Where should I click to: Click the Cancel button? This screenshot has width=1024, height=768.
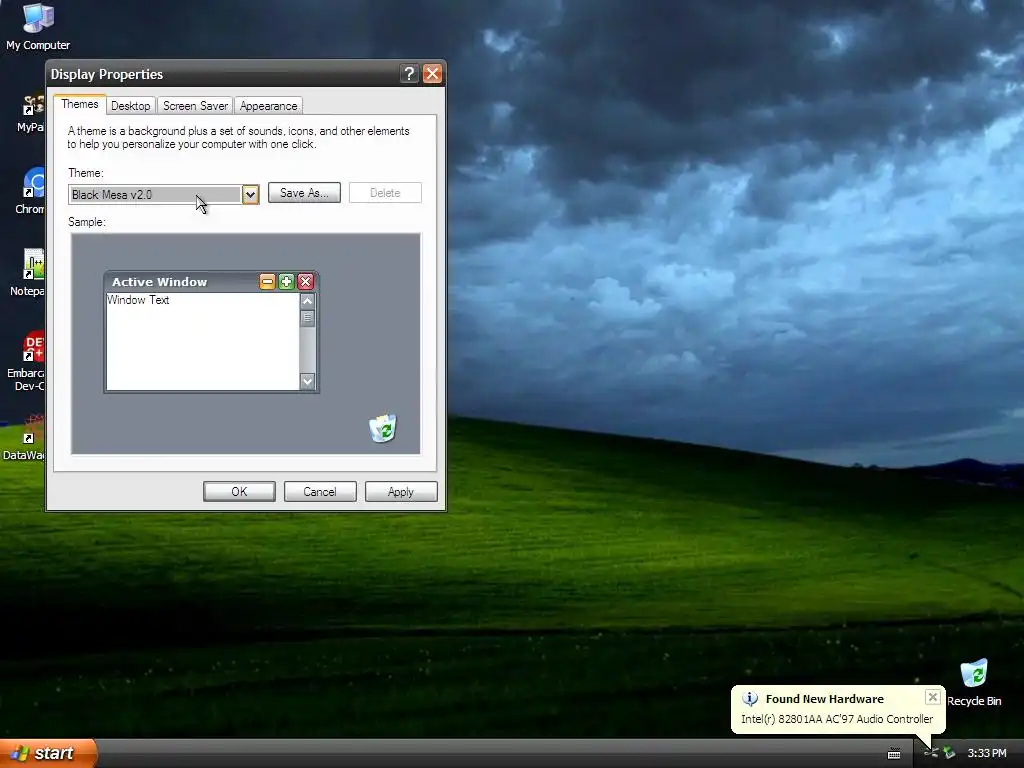320,492
